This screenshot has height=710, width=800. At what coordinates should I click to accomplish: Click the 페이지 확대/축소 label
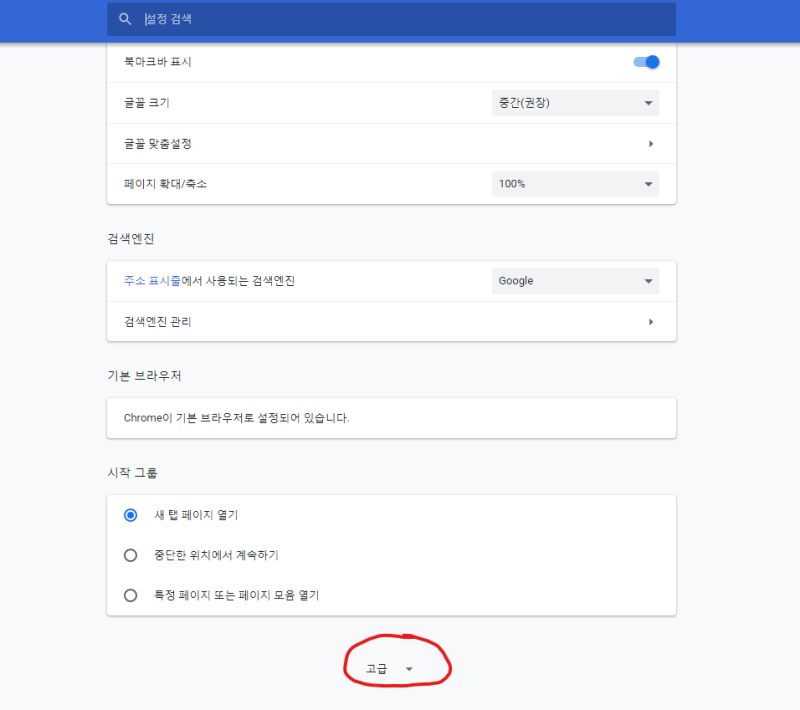165,184
